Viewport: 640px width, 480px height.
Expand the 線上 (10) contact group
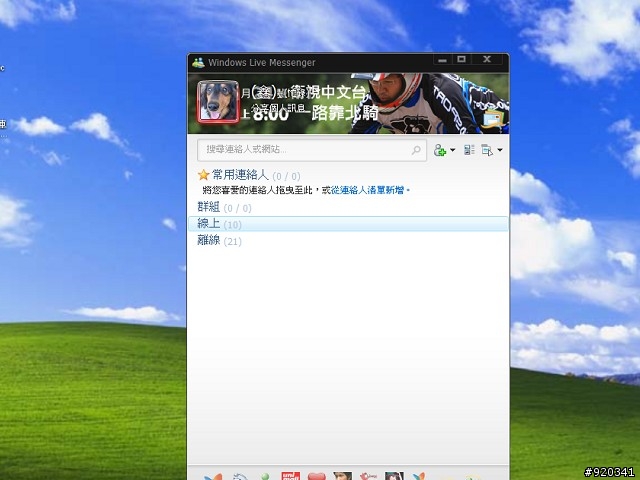(348, 224)
